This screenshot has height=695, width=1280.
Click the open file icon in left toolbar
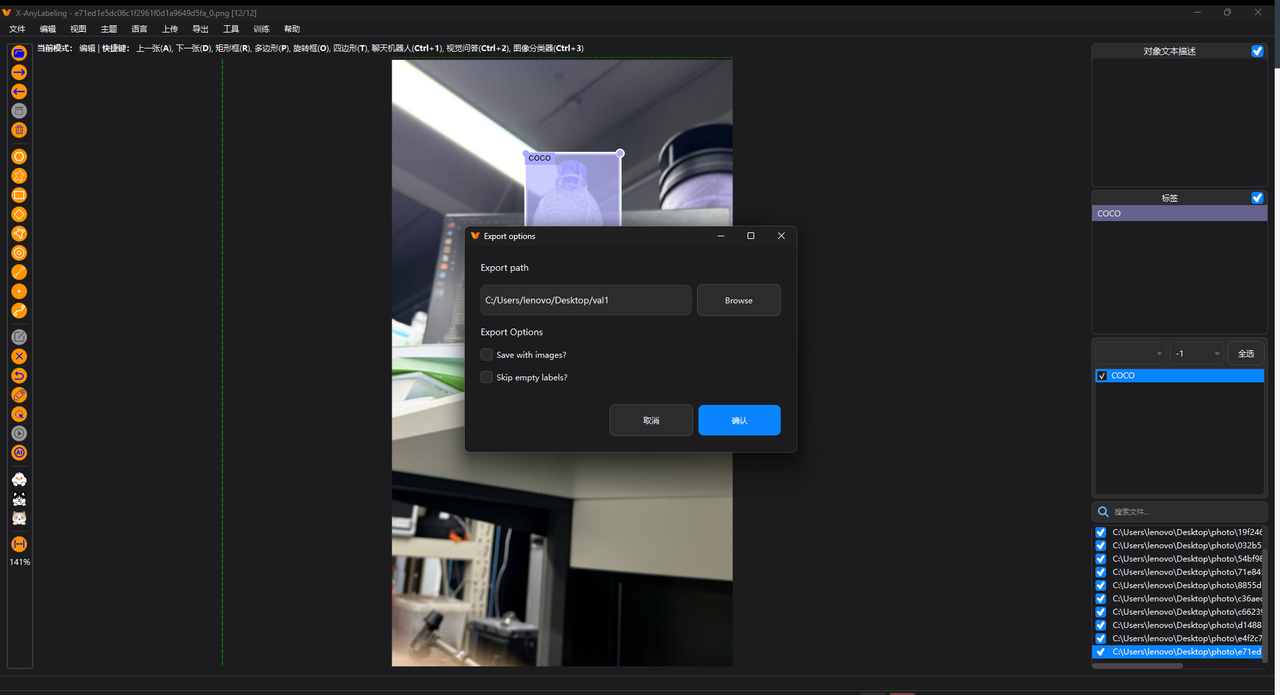click(19, 53)
